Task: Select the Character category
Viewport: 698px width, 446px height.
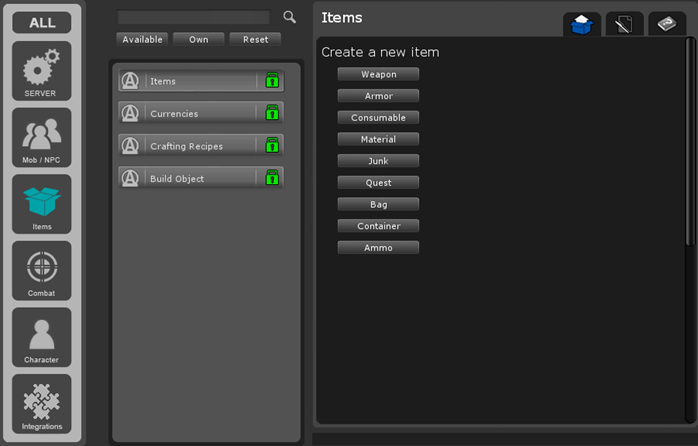Action: click(x=41, y=338)
